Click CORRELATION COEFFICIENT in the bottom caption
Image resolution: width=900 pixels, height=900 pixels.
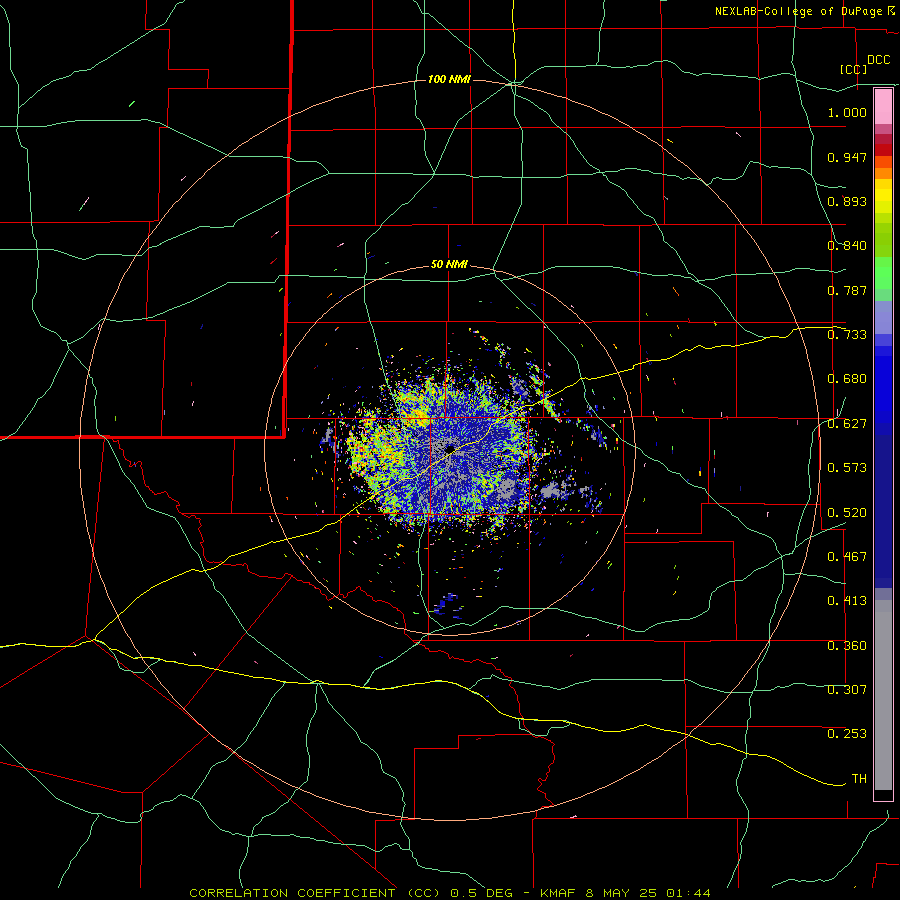pos(293,893)
